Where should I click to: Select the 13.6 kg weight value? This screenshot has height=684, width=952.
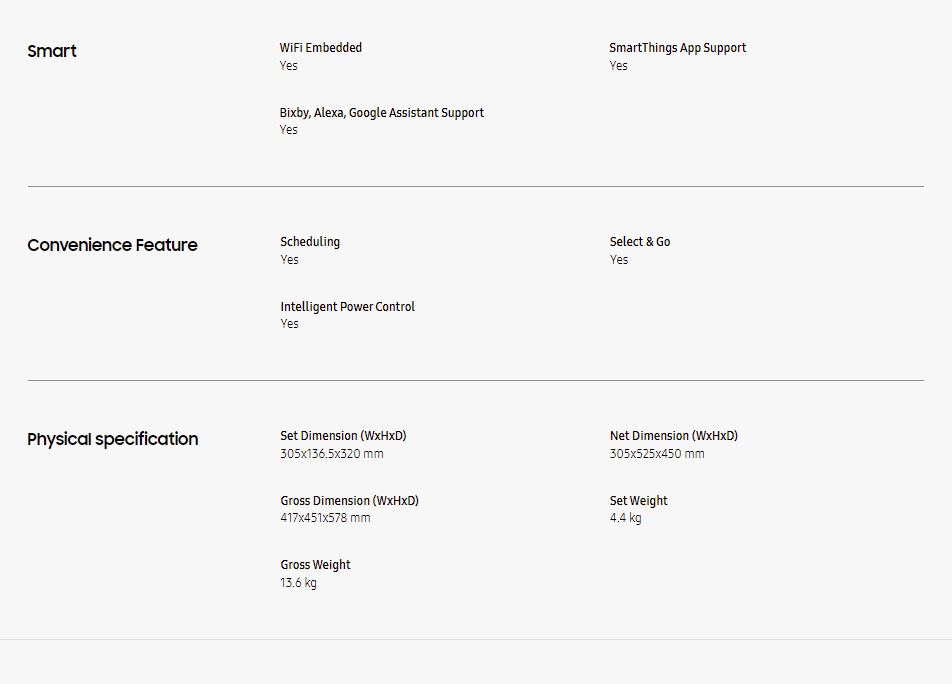click(298, 583)
